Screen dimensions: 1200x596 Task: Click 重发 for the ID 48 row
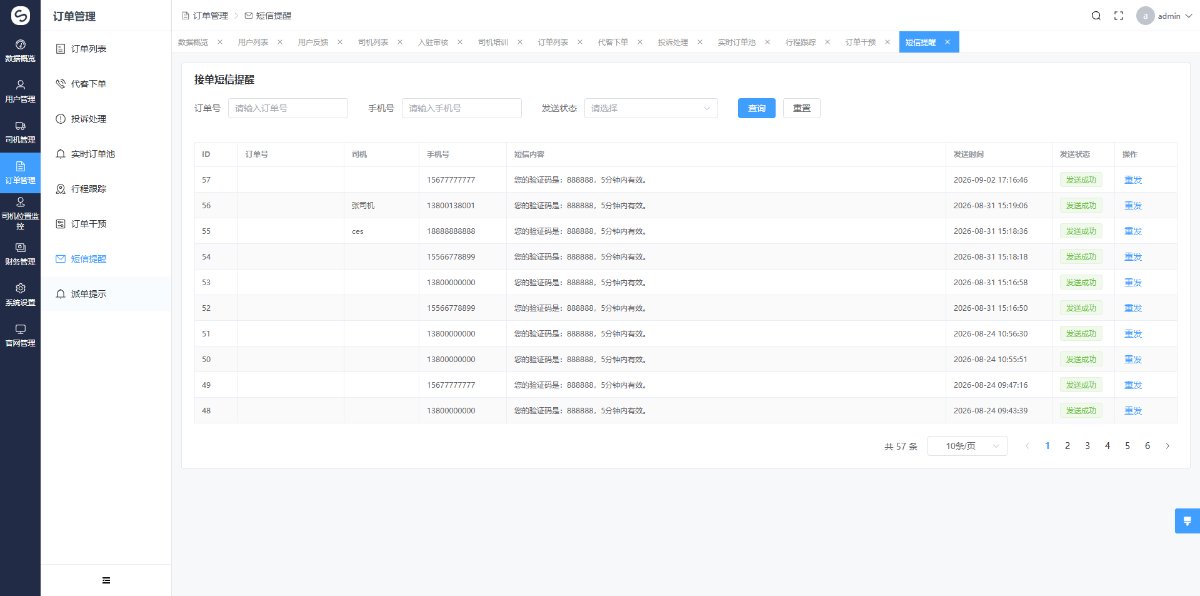[x=1133, y=410]
